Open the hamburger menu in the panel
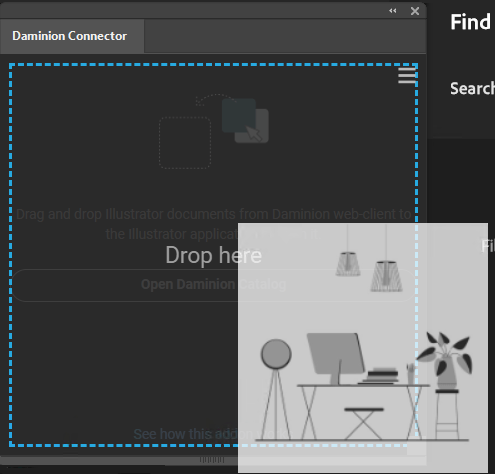 [x=407, y=76]
